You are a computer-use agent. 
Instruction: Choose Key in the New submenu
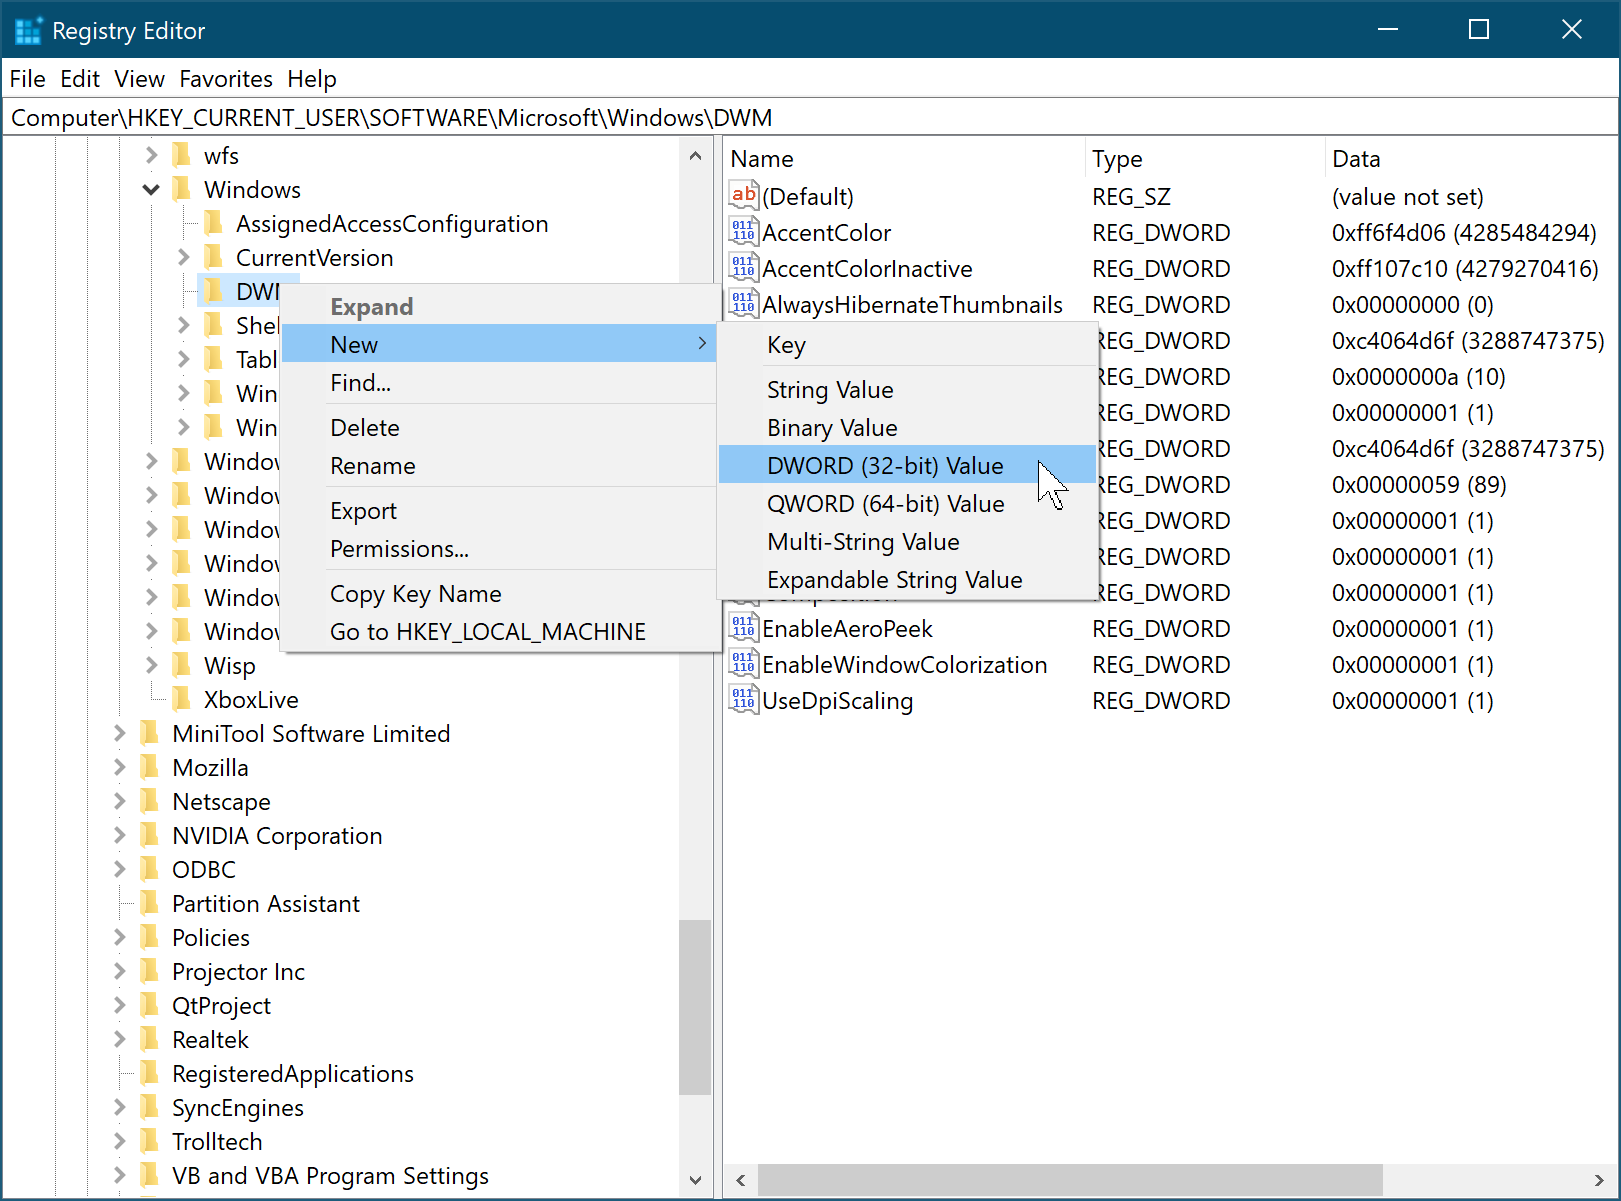click(907, 345)
